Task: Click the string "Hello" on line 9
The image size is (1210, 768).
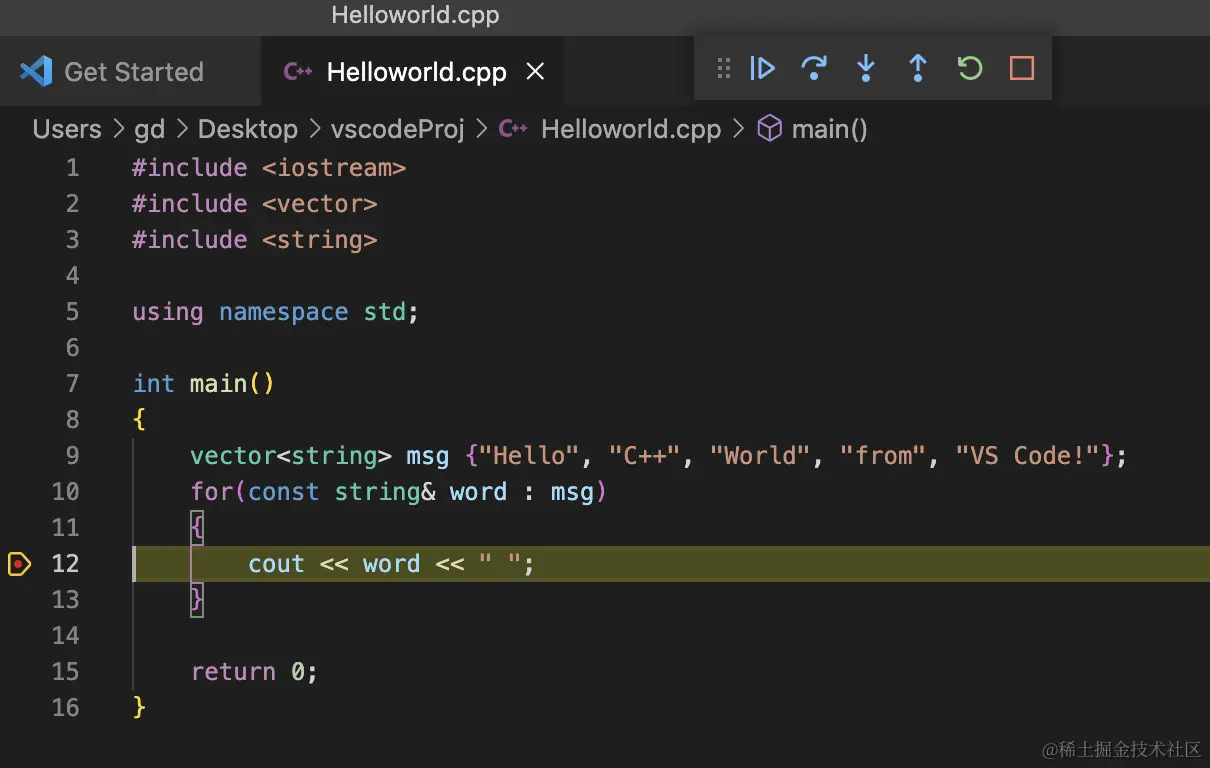Action: pyautogui.click(x=529, y=456)
